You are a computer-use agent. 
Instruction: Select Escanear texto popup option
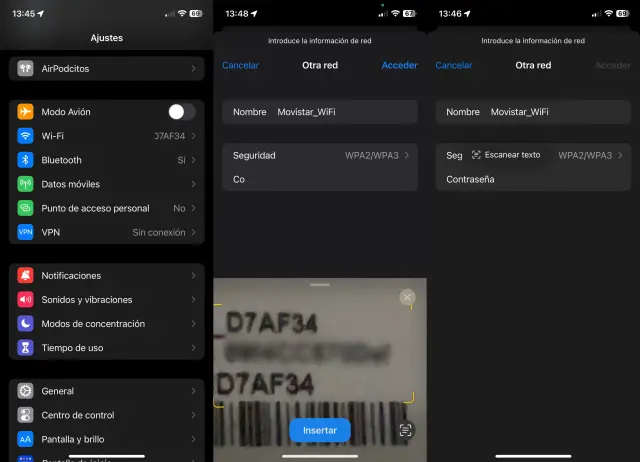tap(506, 155)
